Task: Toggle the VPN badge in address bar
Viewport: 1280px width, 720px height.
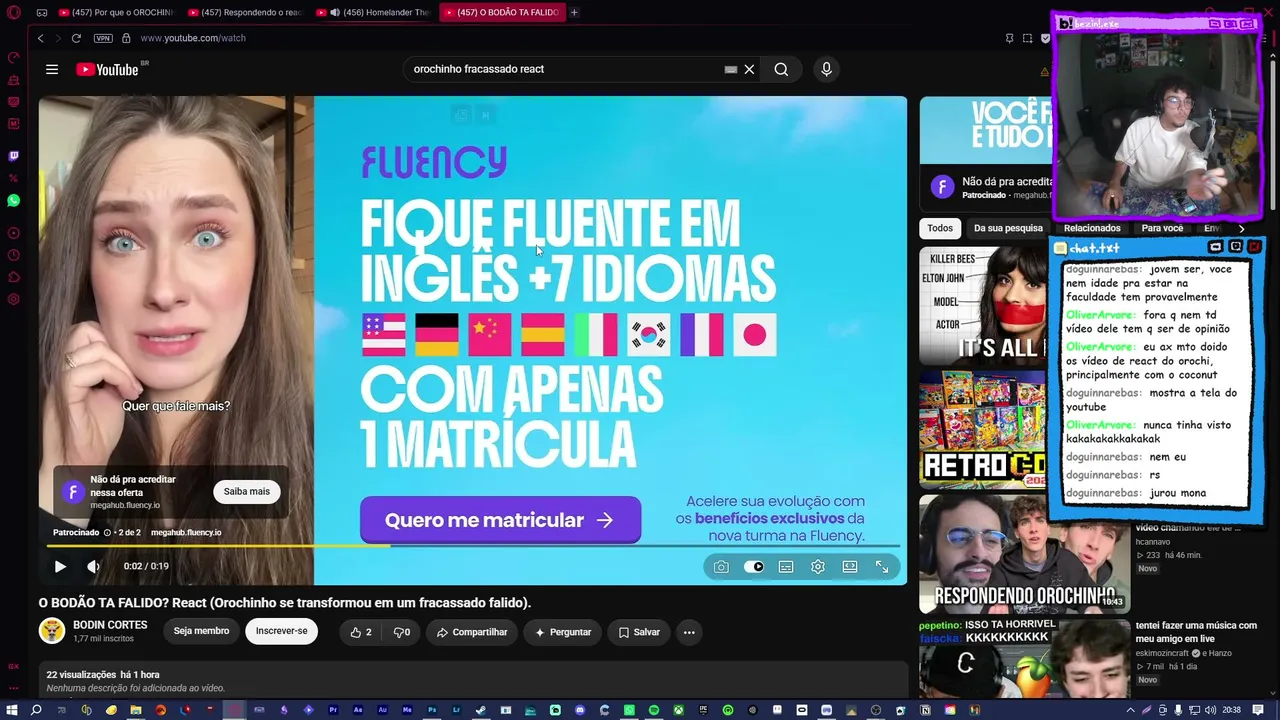Action: [103, 38]
